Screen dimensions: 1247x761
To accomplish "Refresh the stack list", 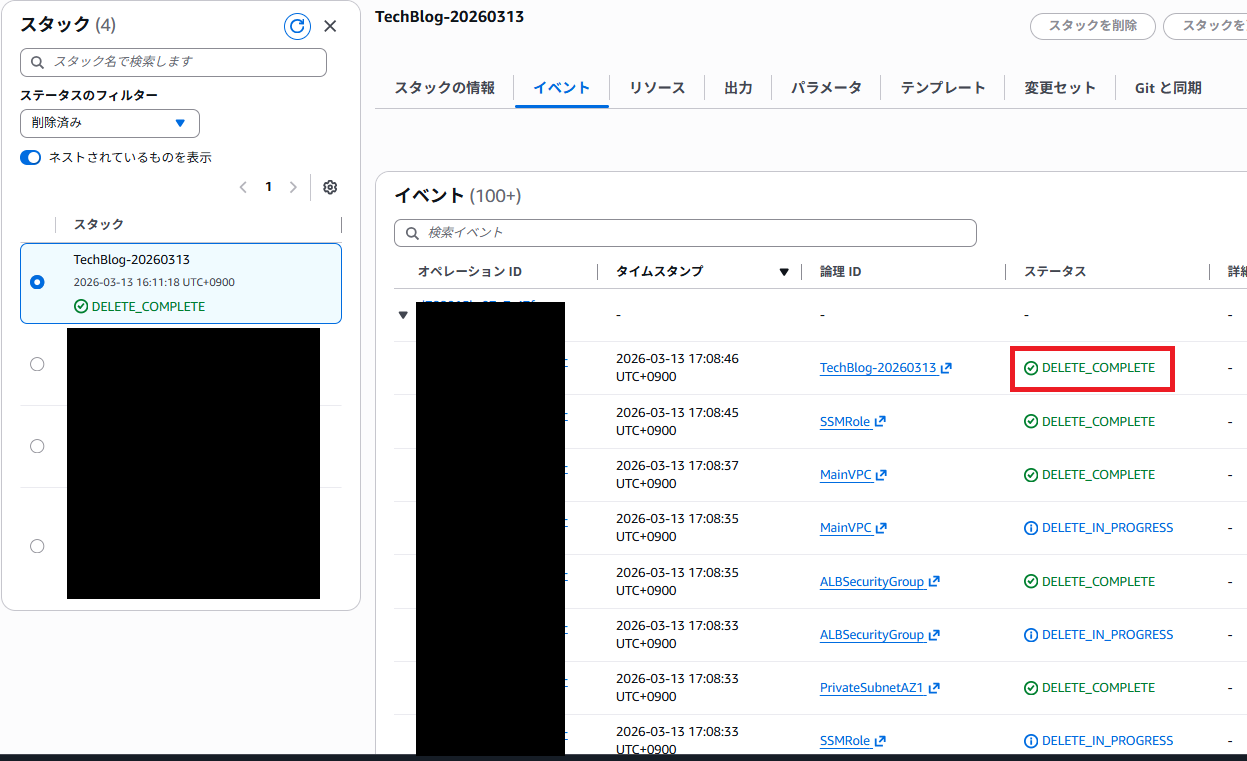I will coord(297,26).
